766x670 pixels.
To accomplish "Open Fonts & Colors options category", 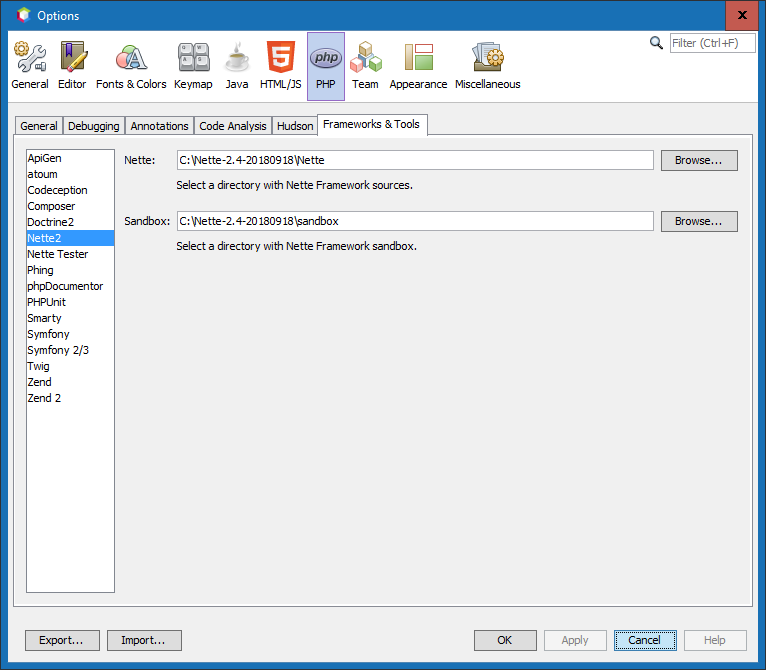I will pyautogui.click(x=131, y=66).
